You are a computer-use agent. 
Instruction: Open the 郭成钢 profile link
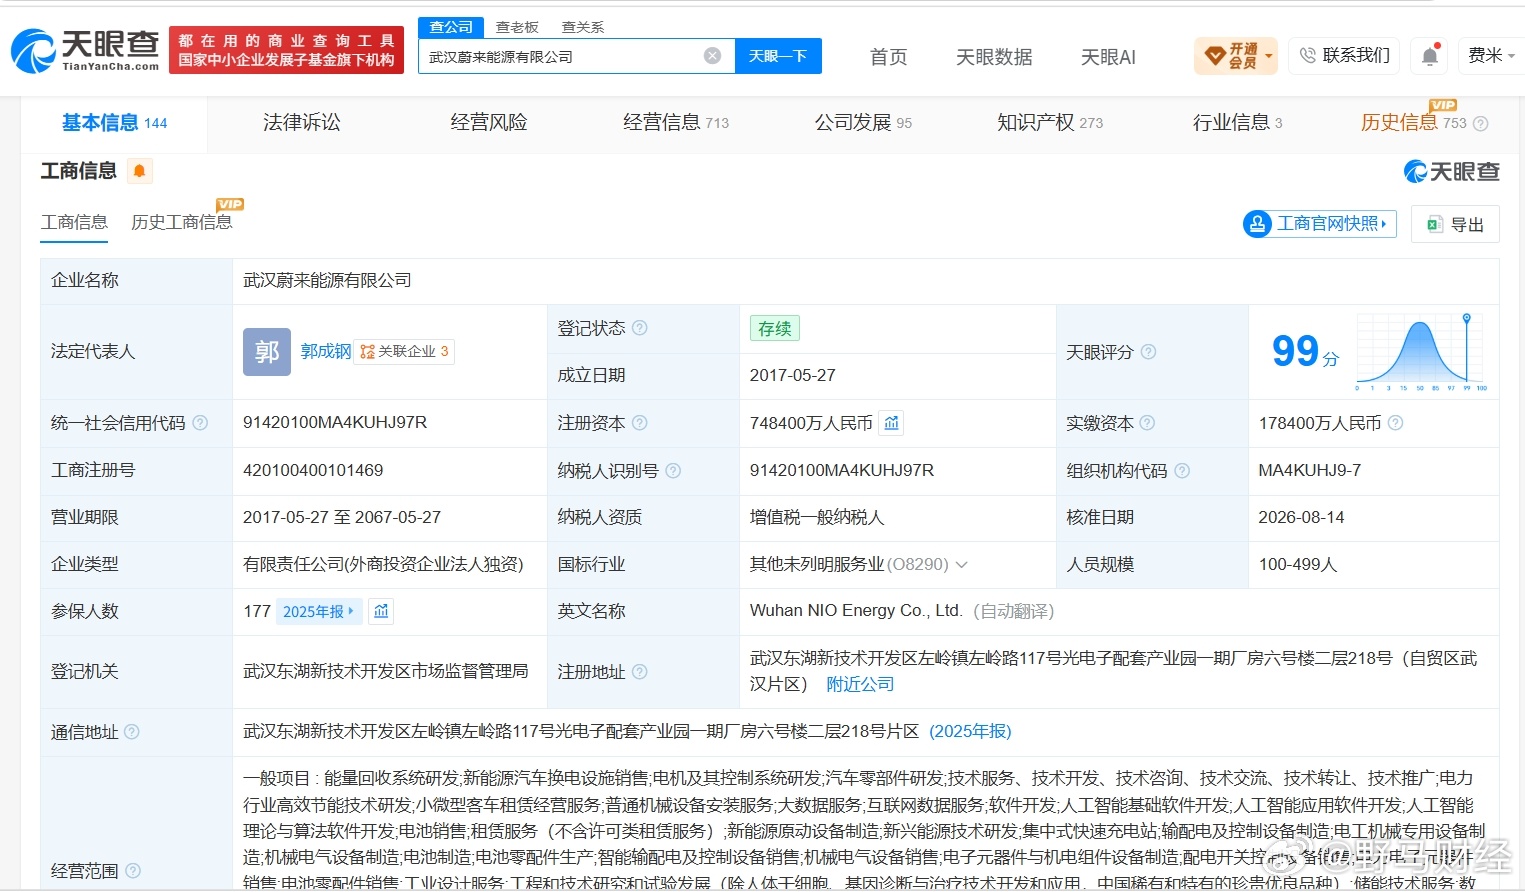coord(326,351)
